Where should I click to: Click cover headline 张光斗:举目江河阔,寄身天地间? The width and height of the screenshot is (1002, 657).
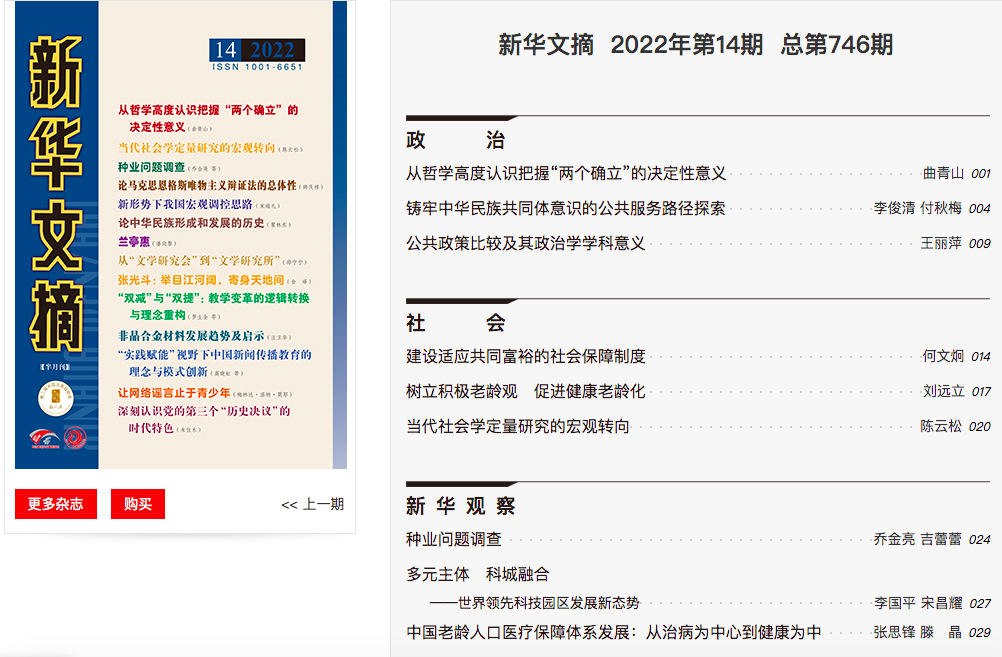pos(201,280)
